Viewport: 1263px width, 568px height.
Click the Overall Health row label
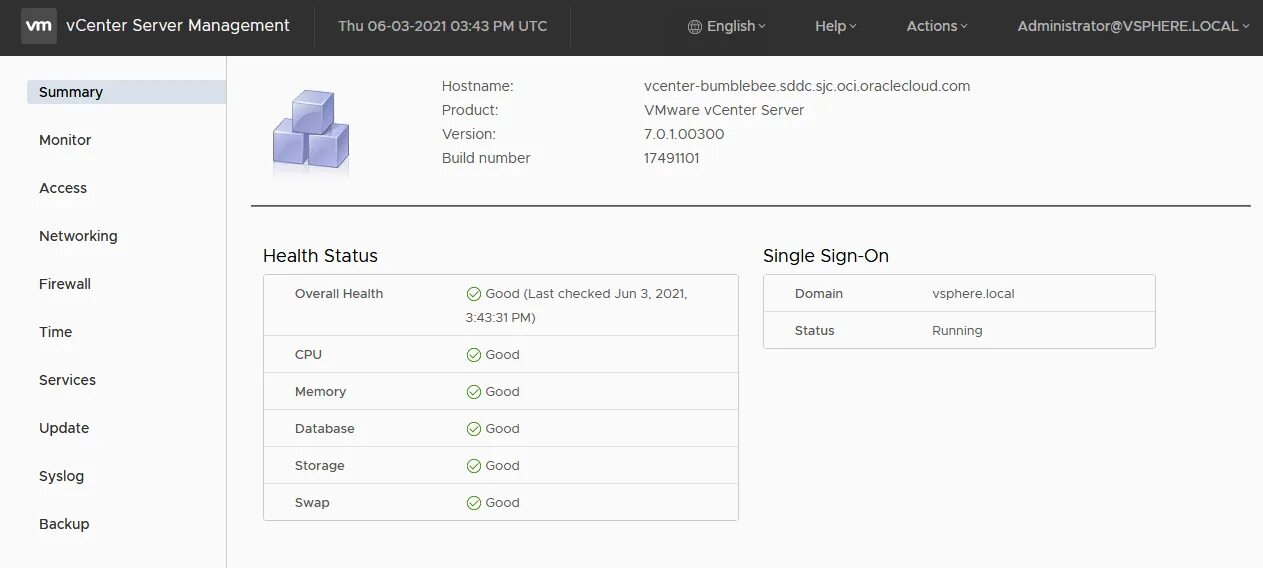coord(339,294)
